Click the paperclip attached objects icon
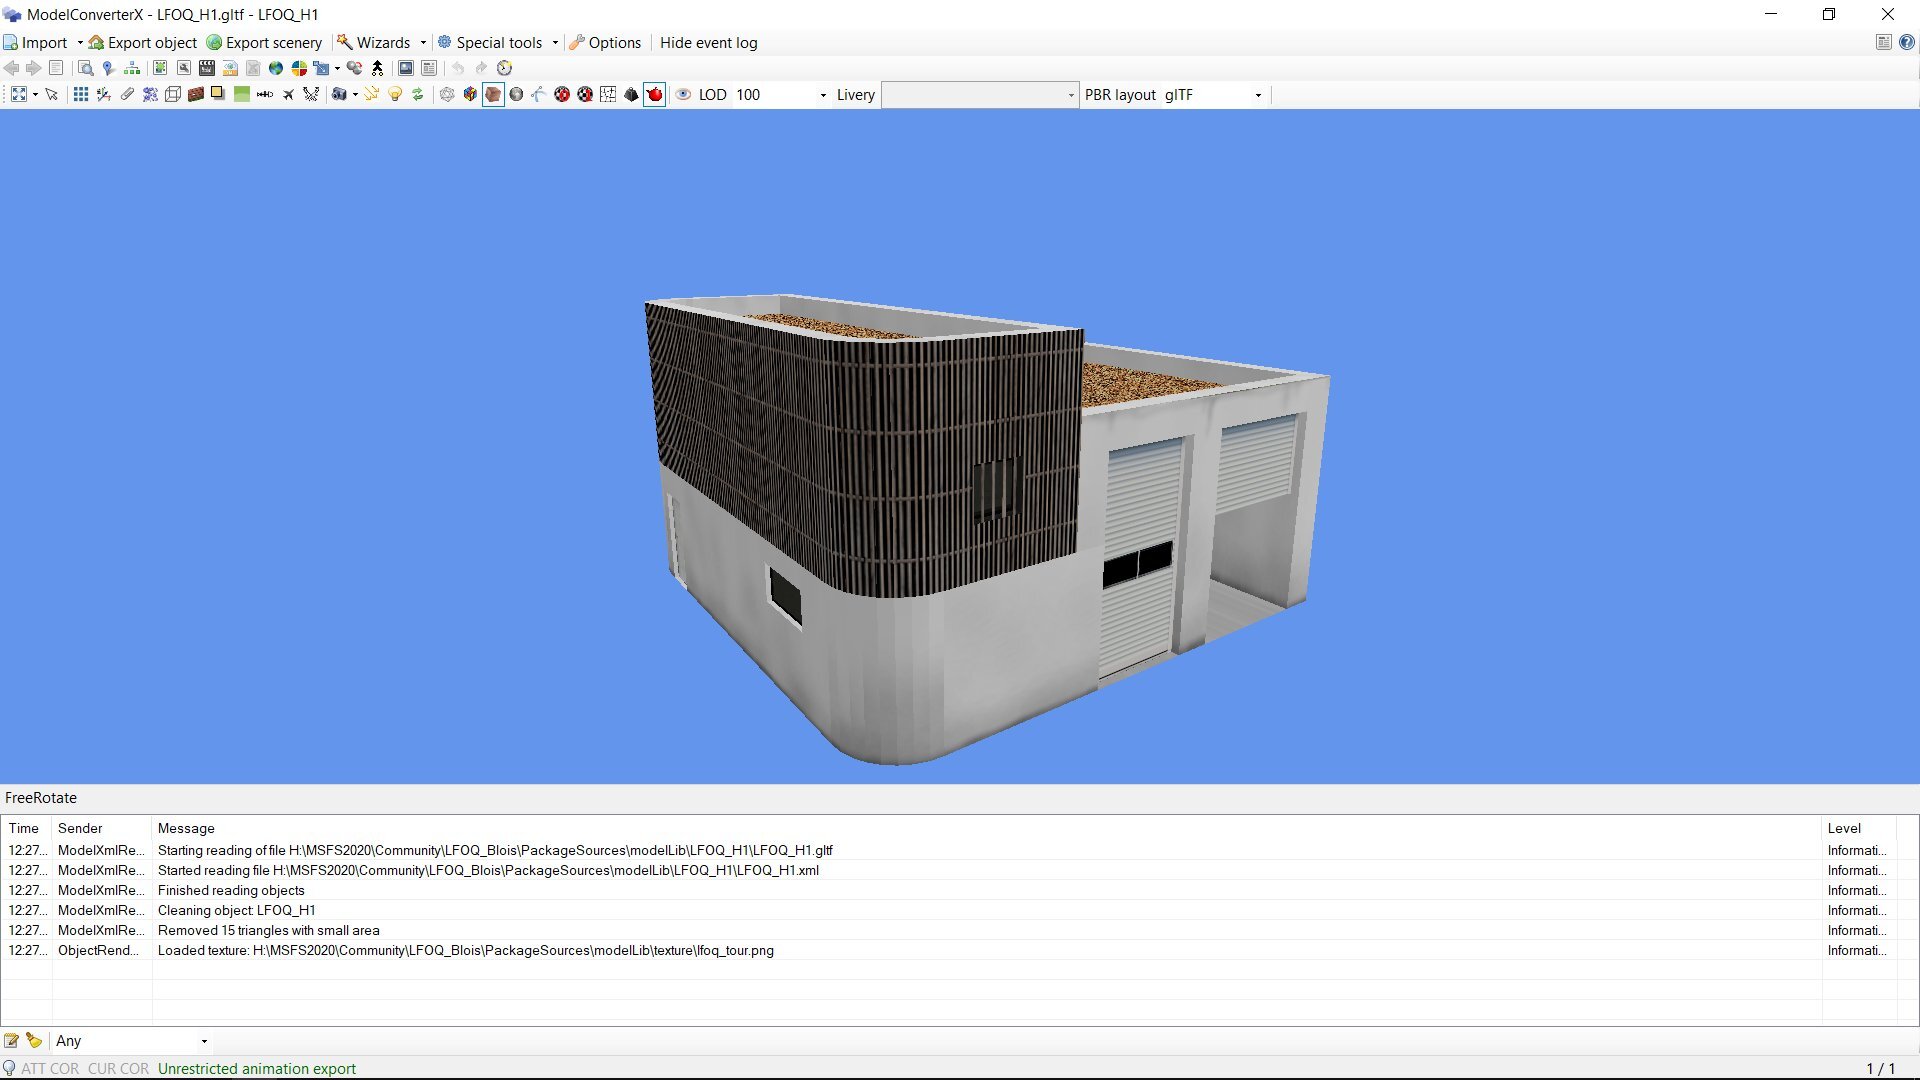 point(127,94)
